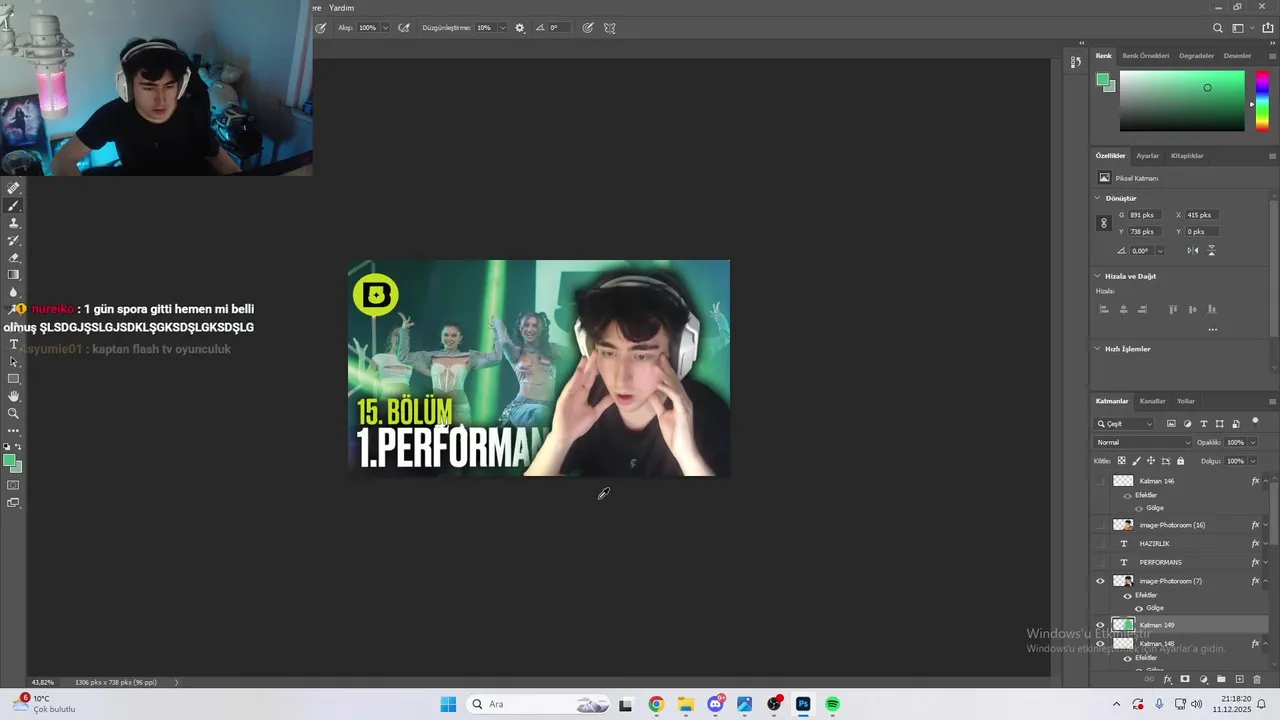Switch to the Renk Örnekleri tab
Viewport: 1280px width, 720px height.
[x=1145, y=56]
